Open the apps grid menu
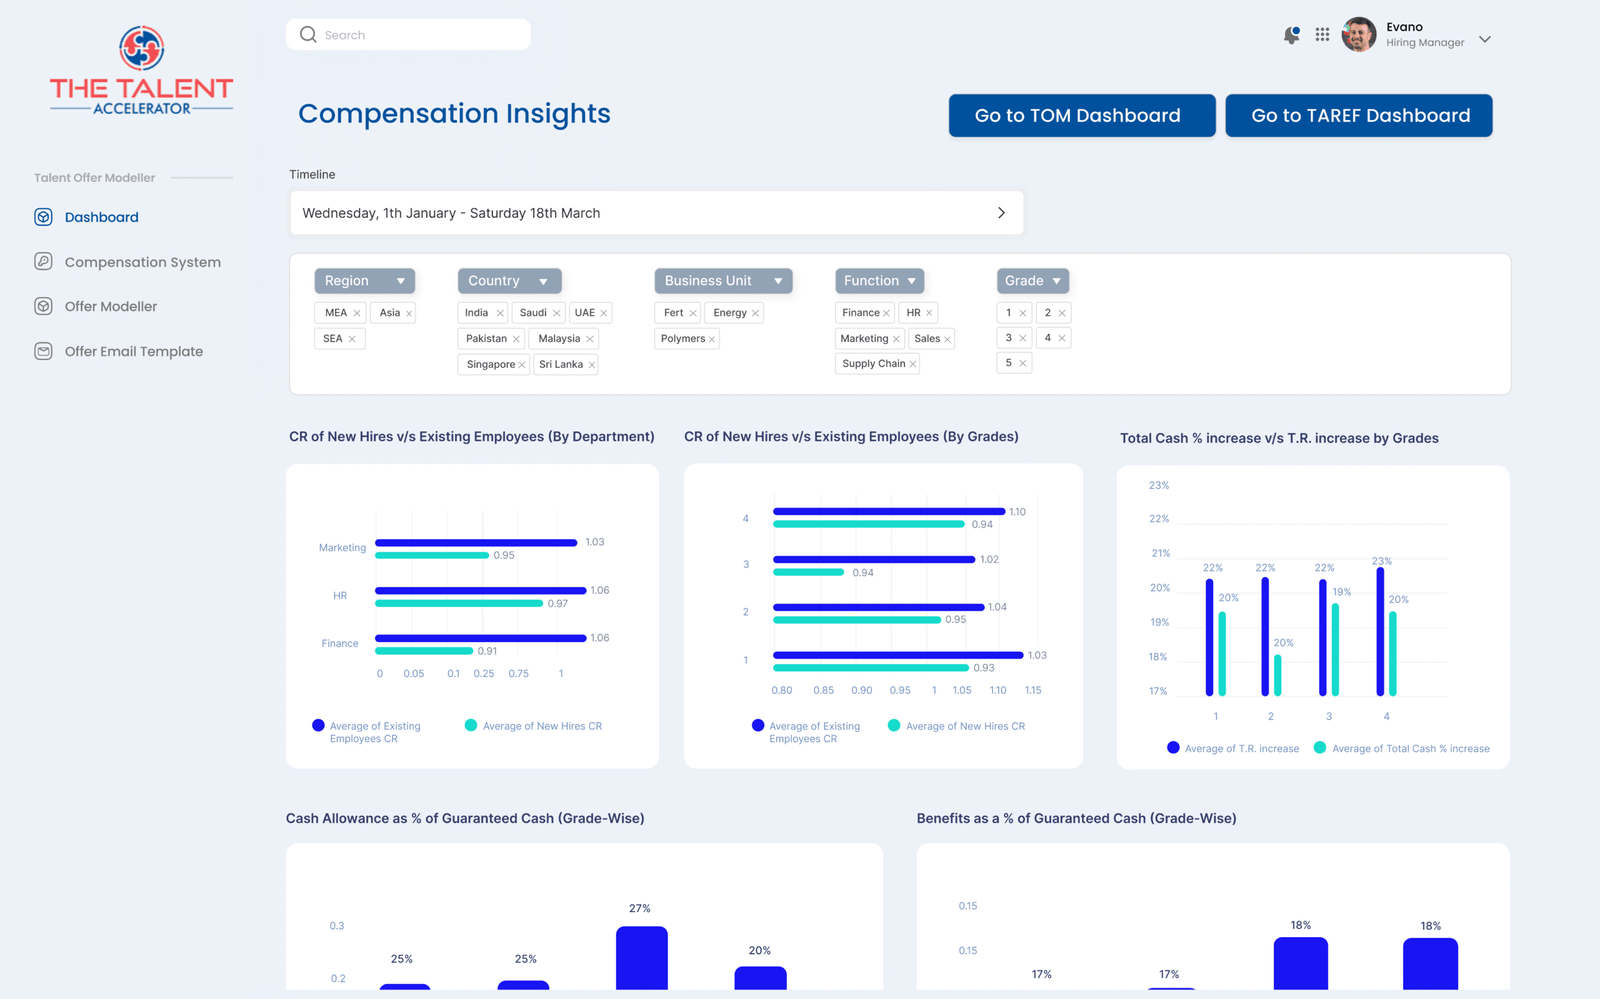The height and width of the screenshot is (999, 1600). (x=1322, y=34)
